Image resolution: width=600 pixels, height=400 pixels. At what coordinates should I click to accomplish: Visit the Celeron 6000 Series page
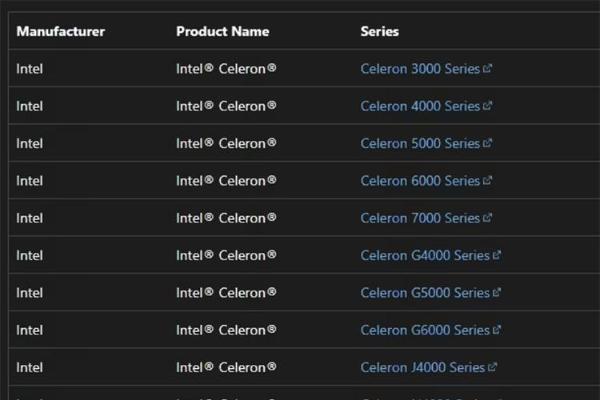420,181
